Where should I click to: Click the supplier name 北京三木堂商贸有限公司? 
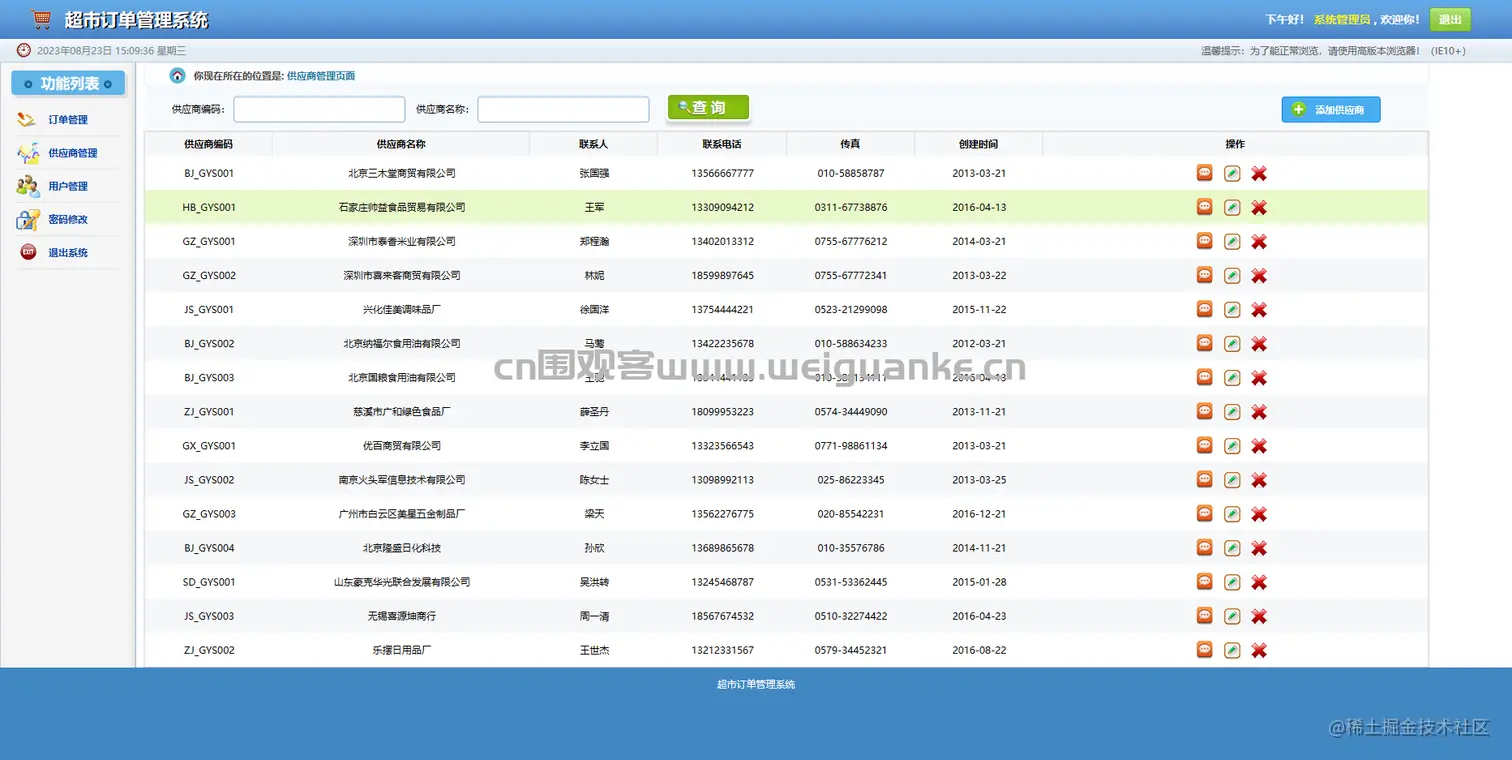point(402,173)
